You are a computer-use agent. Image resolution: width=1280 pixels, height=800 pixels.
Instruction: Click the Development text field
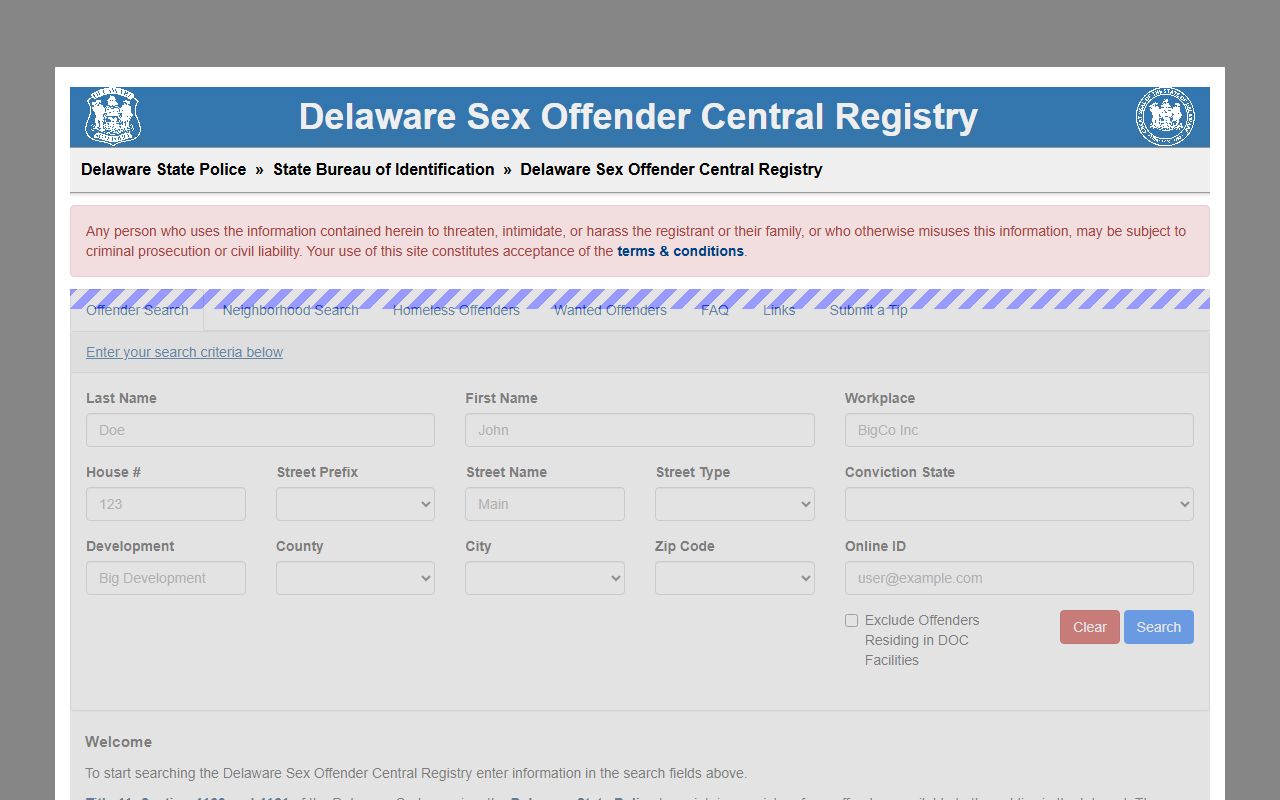(x=166, y=578)
